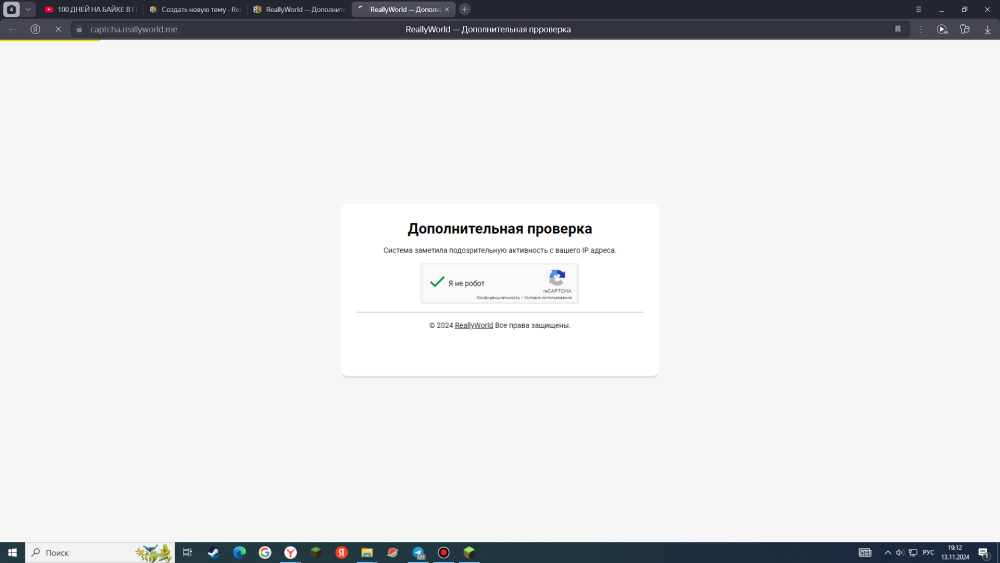Viewport: 1000px width, 563px height.
Task: Click the Windows search box "Поиск"
Action: [100, 553]
